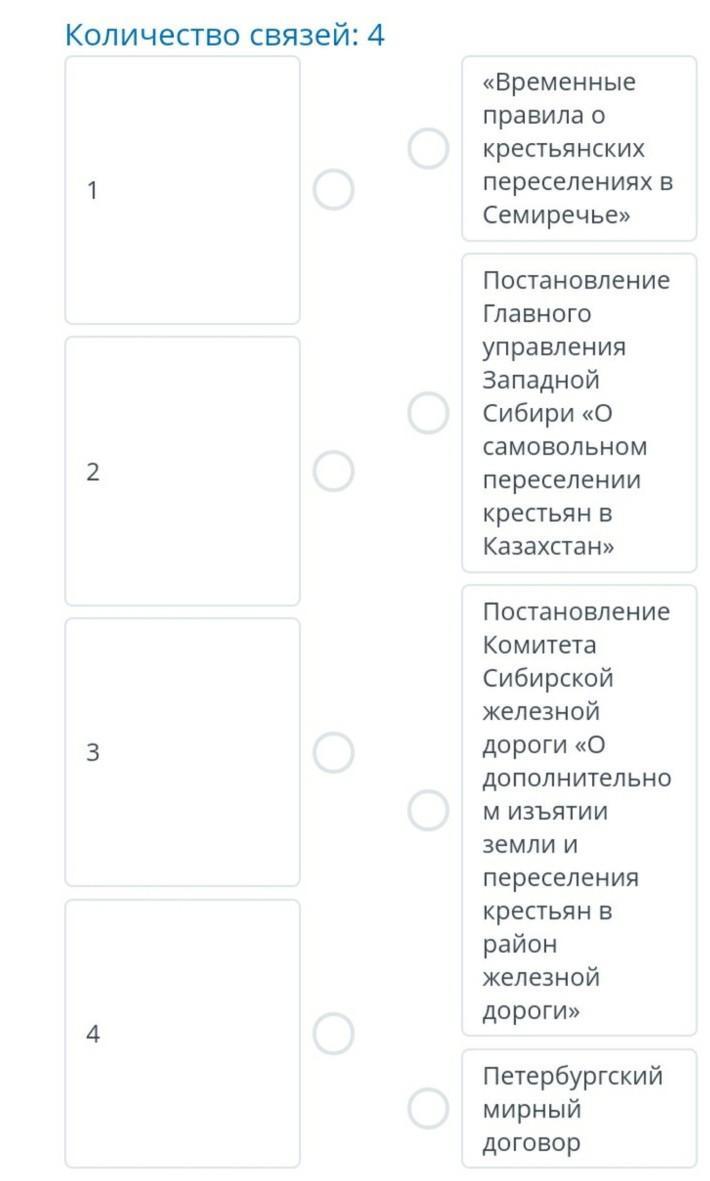
Task: Select the circle for Петербургский мирный договор
Action: tap(428, 1108)
